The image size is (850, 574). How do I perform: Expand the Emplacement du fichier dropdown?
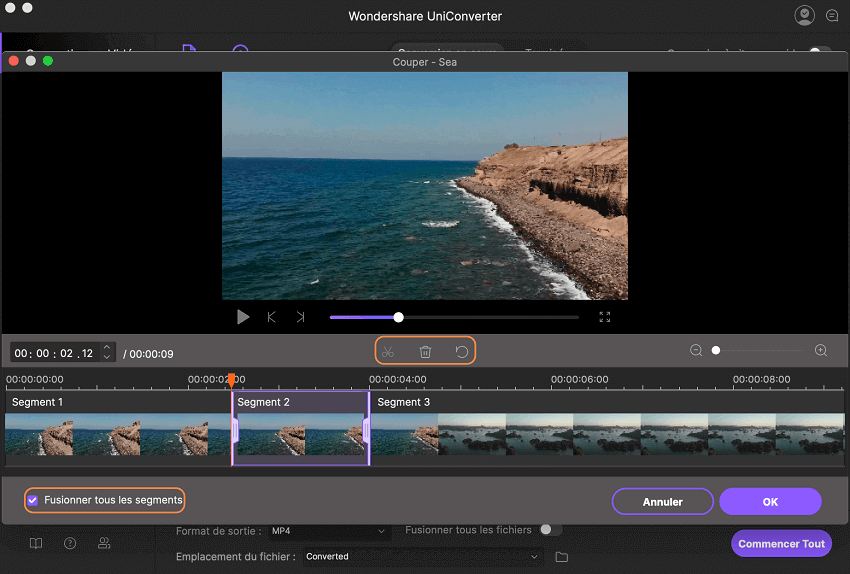(422, 556)
